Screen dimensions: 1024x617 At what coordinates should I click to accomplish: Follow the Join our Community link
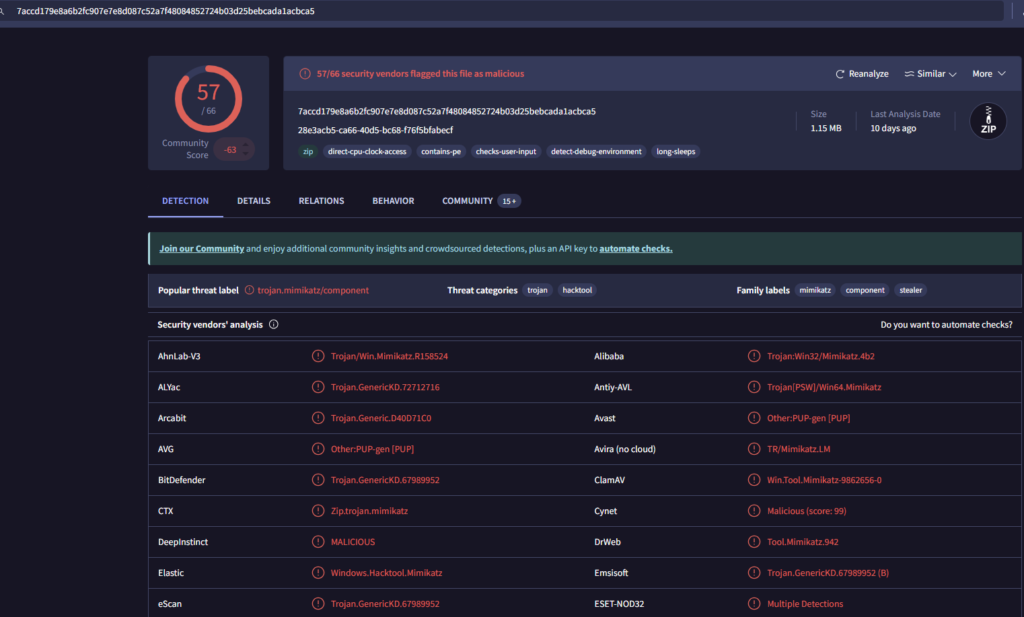click(x=202, y=249)
